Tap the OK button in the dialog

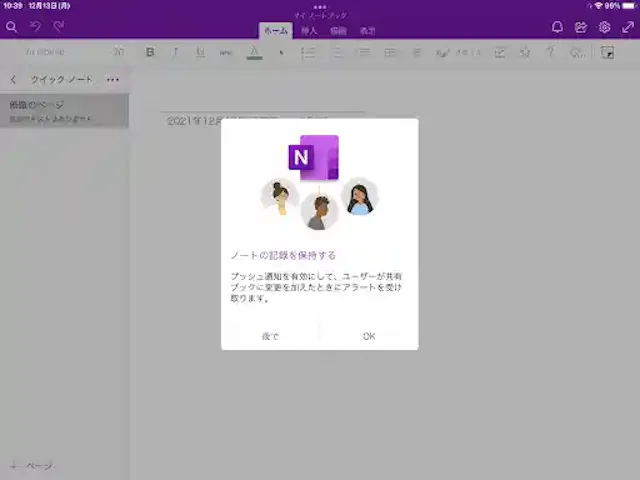pyautogui.click(x=369, y=336)
